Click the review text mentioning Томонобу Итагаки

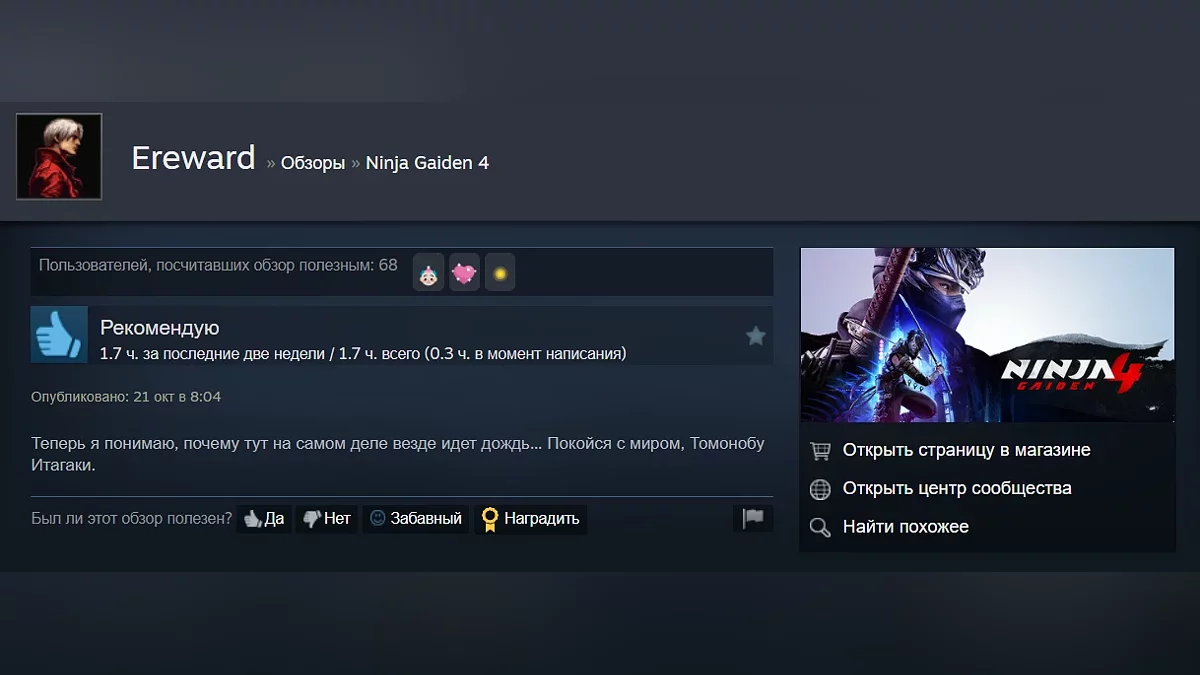(398, 454)
